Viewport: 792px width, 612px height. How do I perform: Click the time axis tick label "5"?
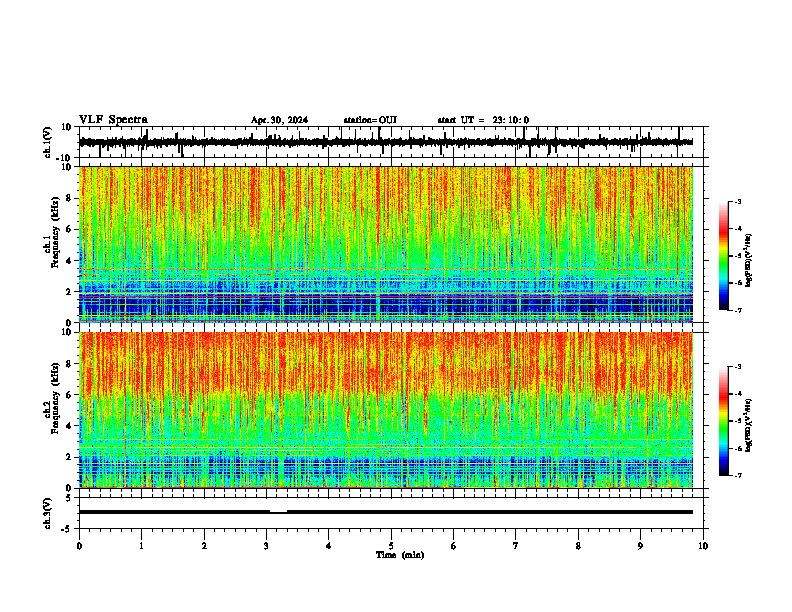click(x=391, y=546)
